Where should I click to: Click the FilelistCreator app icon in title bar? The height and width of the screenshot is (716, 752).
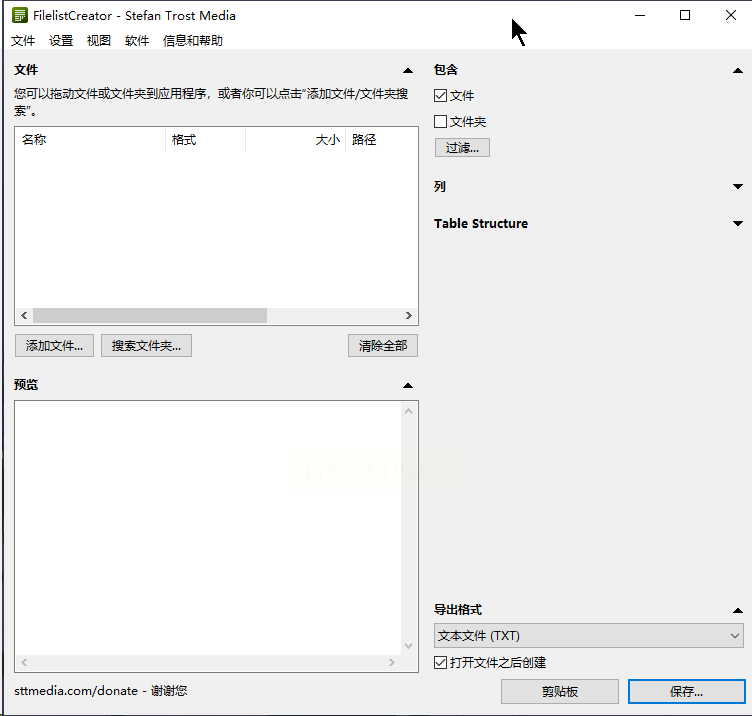20,15
